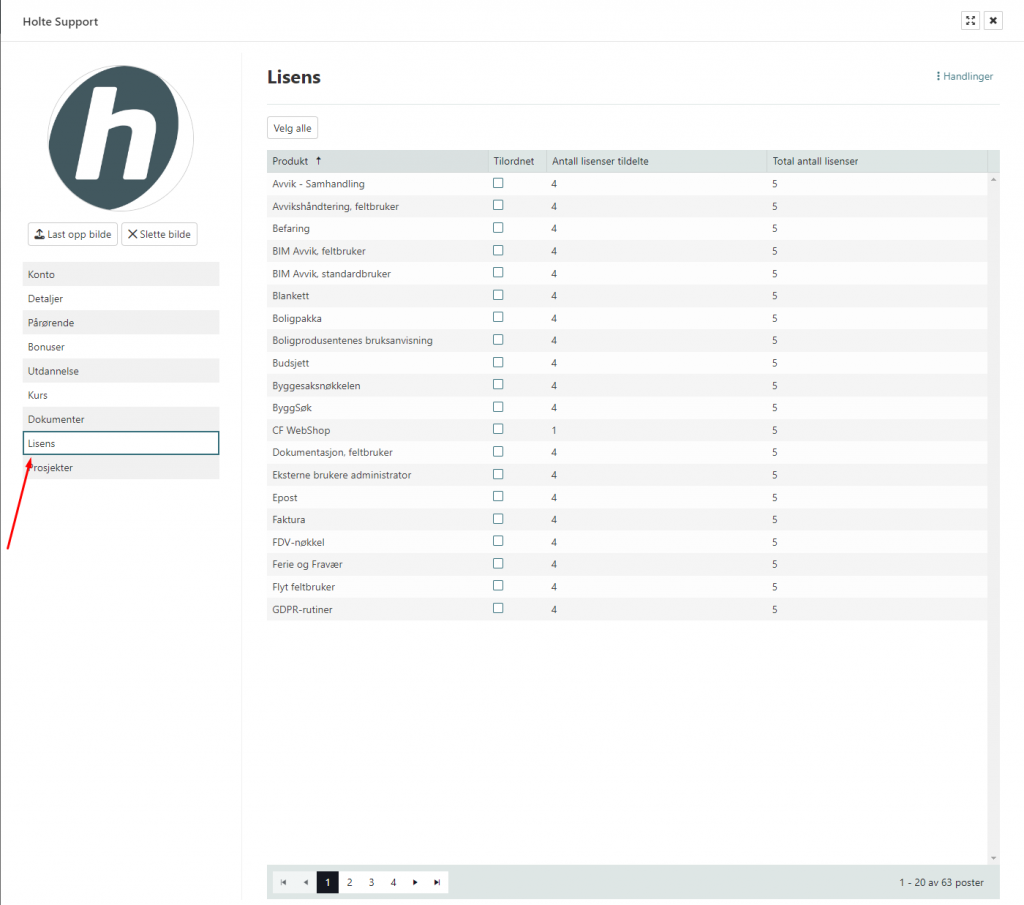
Task: Select the Velg alle button
Action: [292, 128]
